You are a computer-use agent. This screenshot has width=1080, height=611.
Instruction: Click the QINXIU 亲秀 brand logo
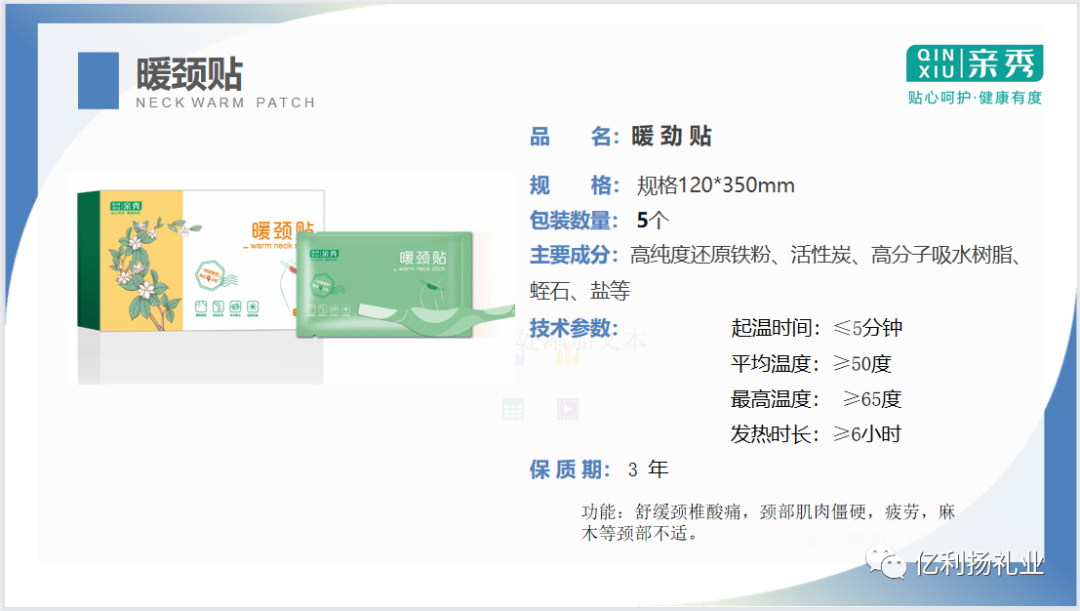click(x=974, y=63)
